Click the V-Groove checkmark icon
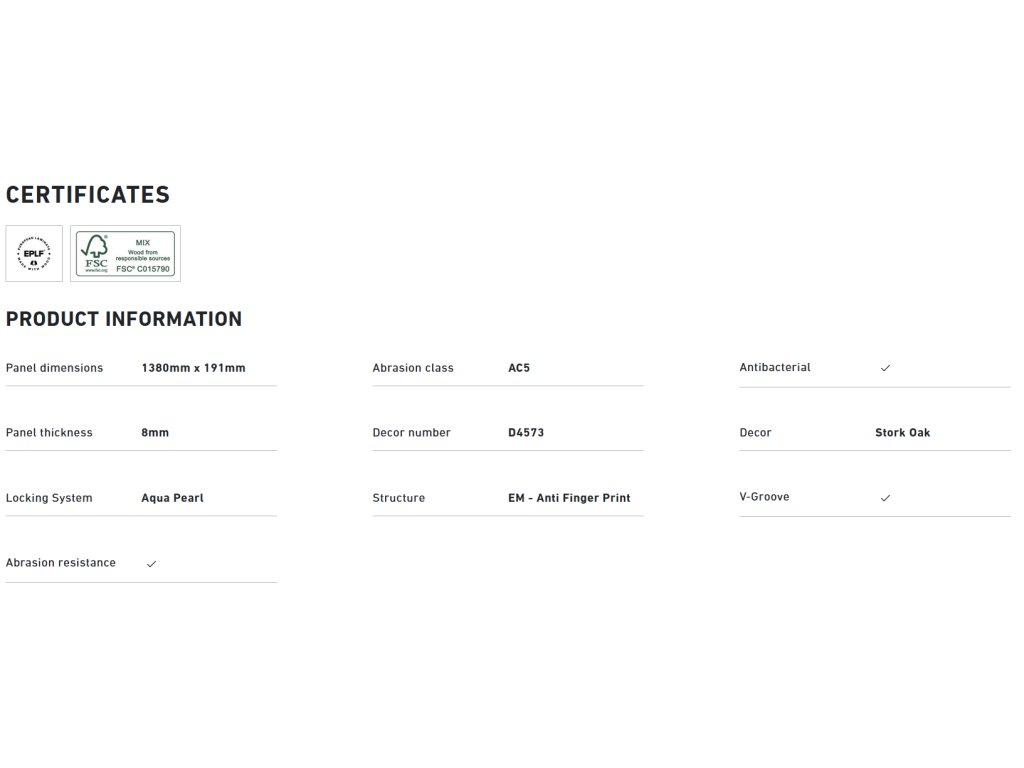This screenshot has height=768, width=1024. click(x=885, y=498)
